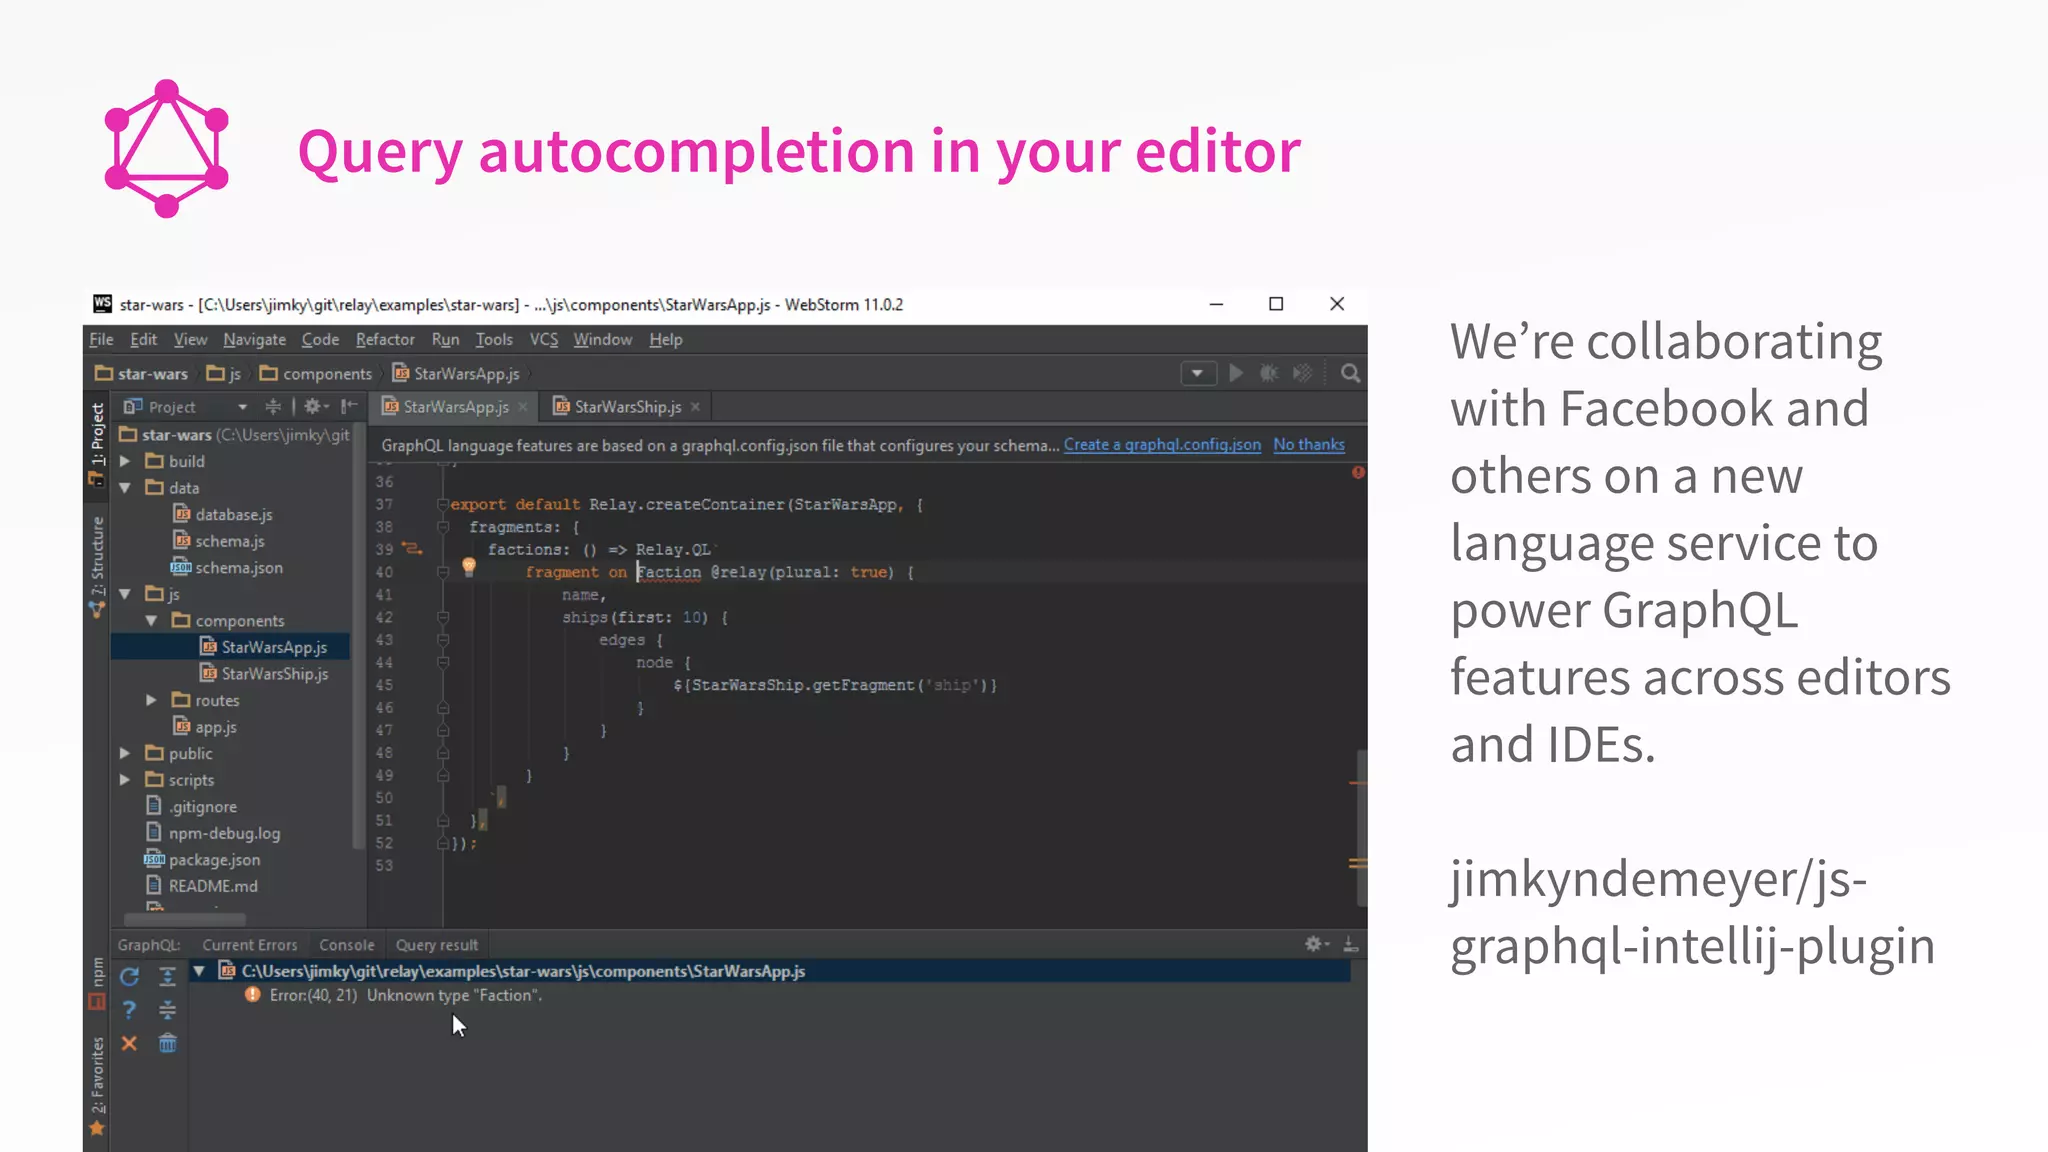This screenshot has height=1152, width=2048.
Task: Open the run configuration dropdown in toolbar
Action: [1197, 373]
